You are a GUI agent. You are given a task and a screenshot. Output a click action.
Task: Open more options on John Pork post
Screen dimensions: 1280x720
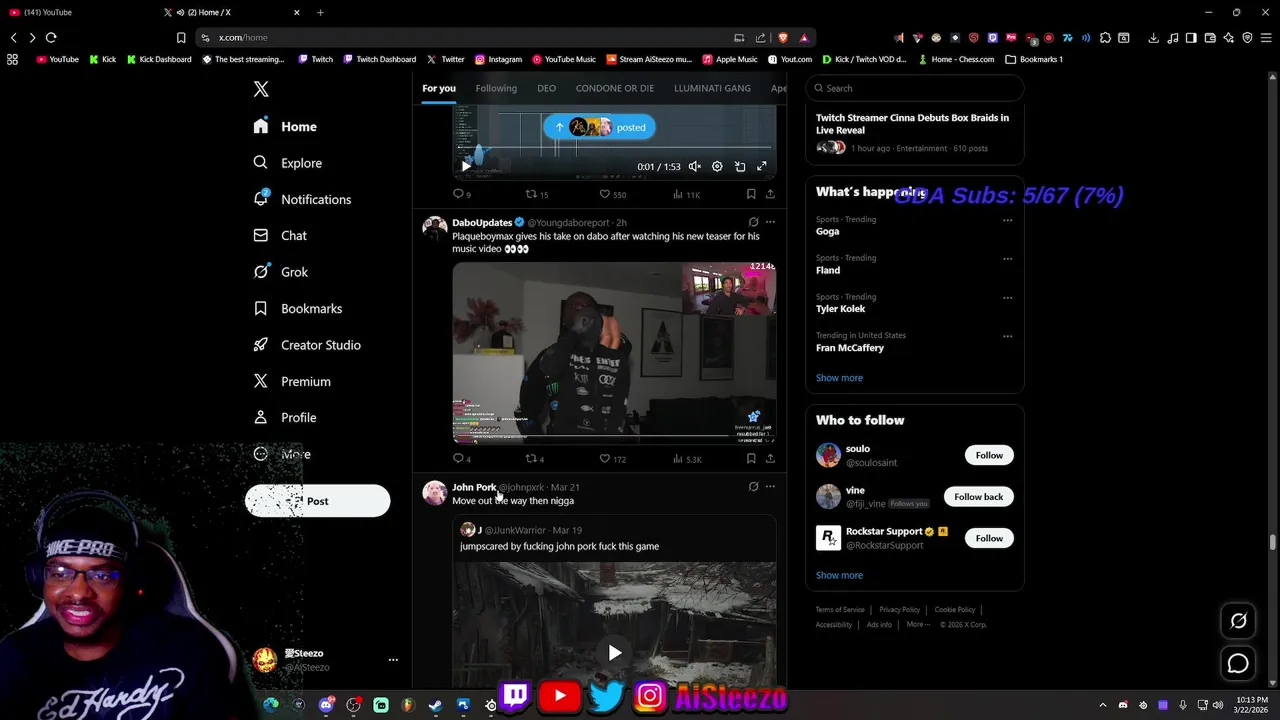(770, 487)
